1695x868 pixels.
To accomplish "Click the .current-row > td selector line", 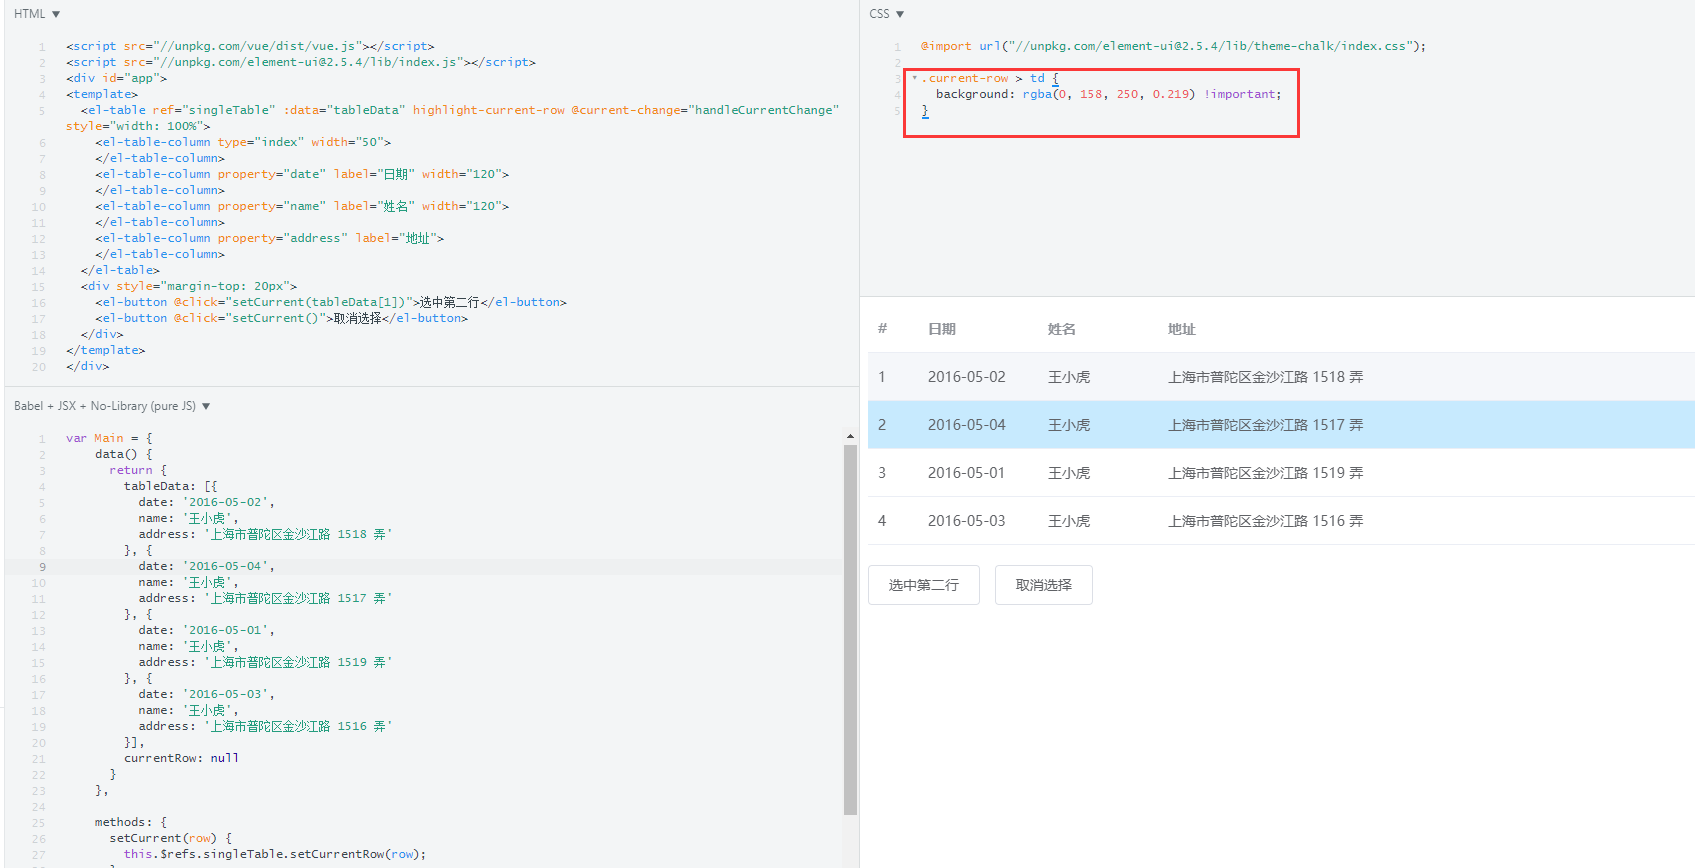I will tap(990, 78).
